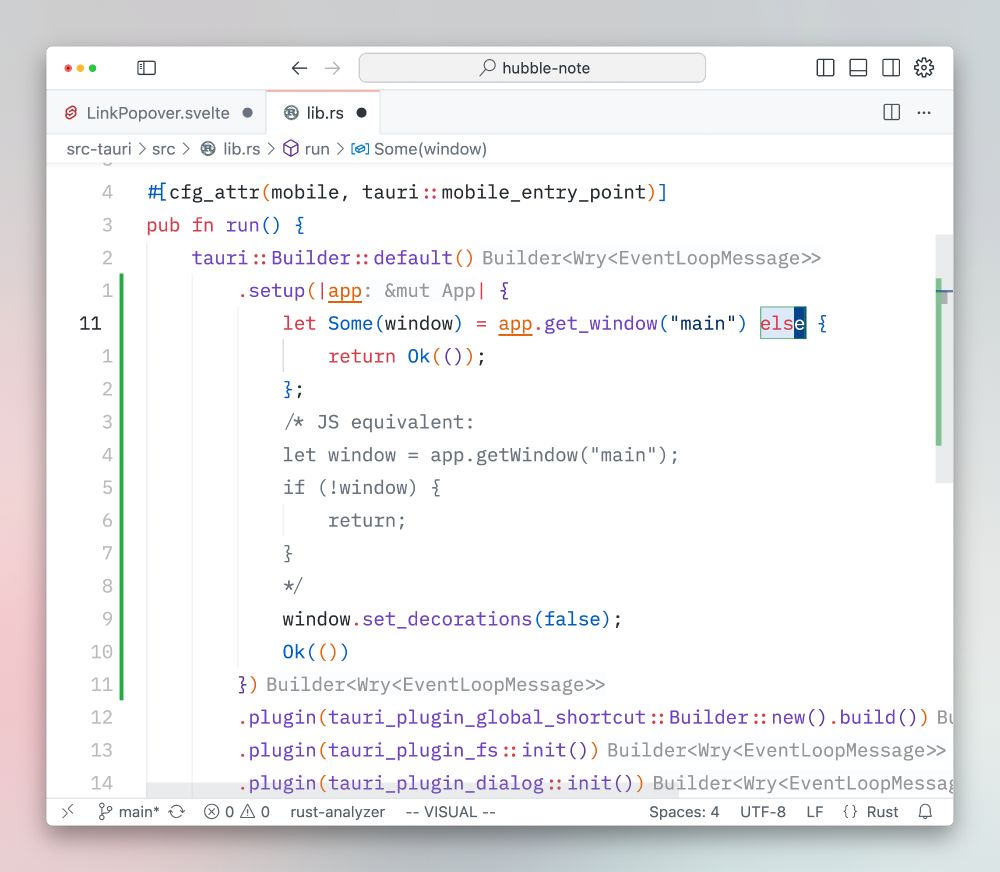
Task: Open errors and warnings count
Action: point(237,811)
